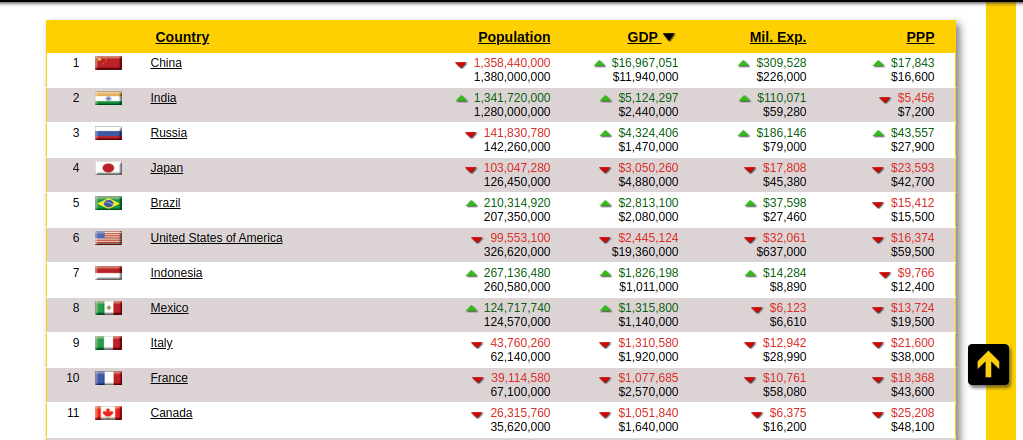The image size is (1023, 440).
Task: Click the Canada flag icon
Action: 108,413
